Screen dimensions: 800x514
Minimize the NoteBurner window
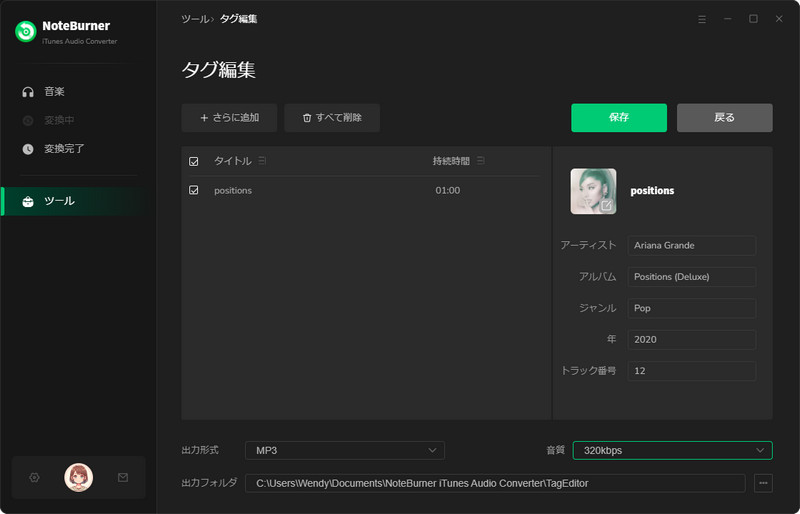click(728, 19)
